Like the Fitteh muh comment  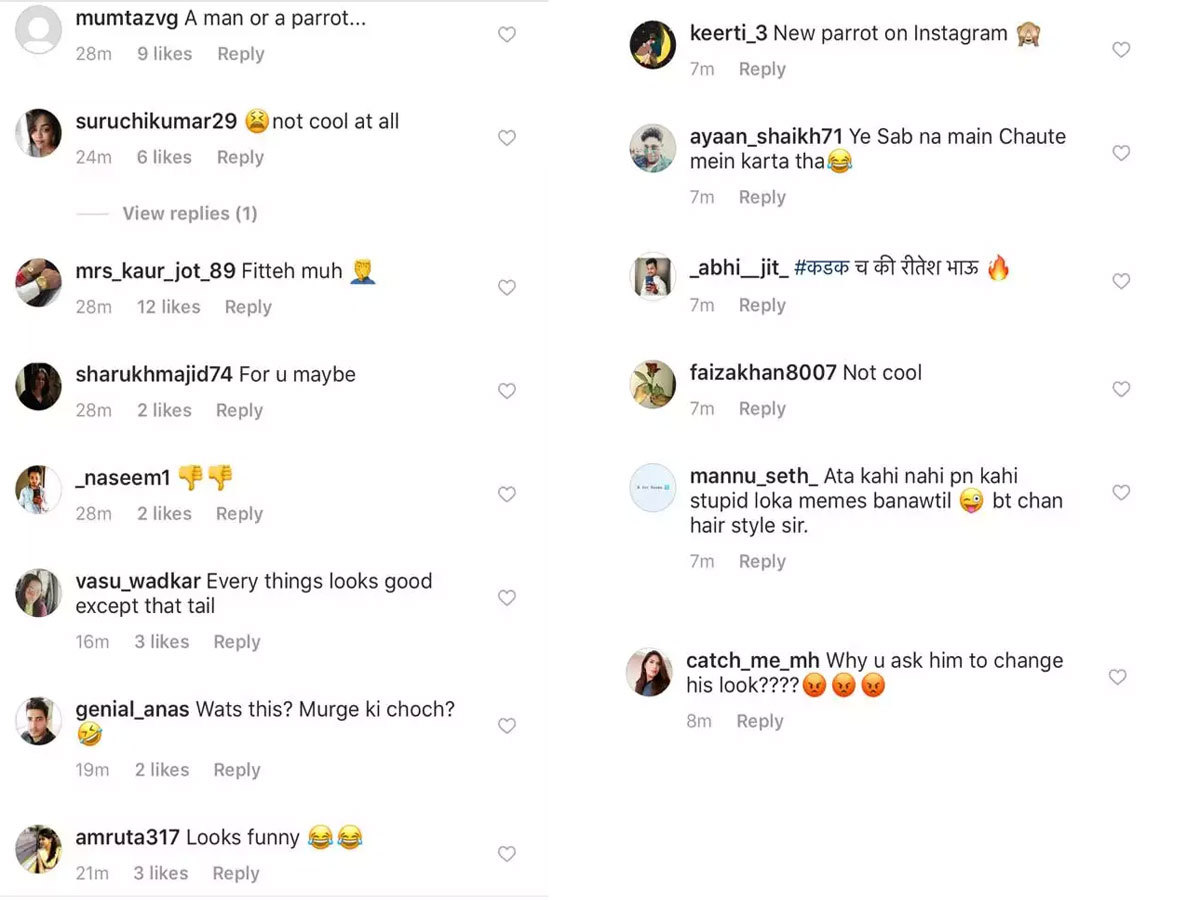point(507,287)
